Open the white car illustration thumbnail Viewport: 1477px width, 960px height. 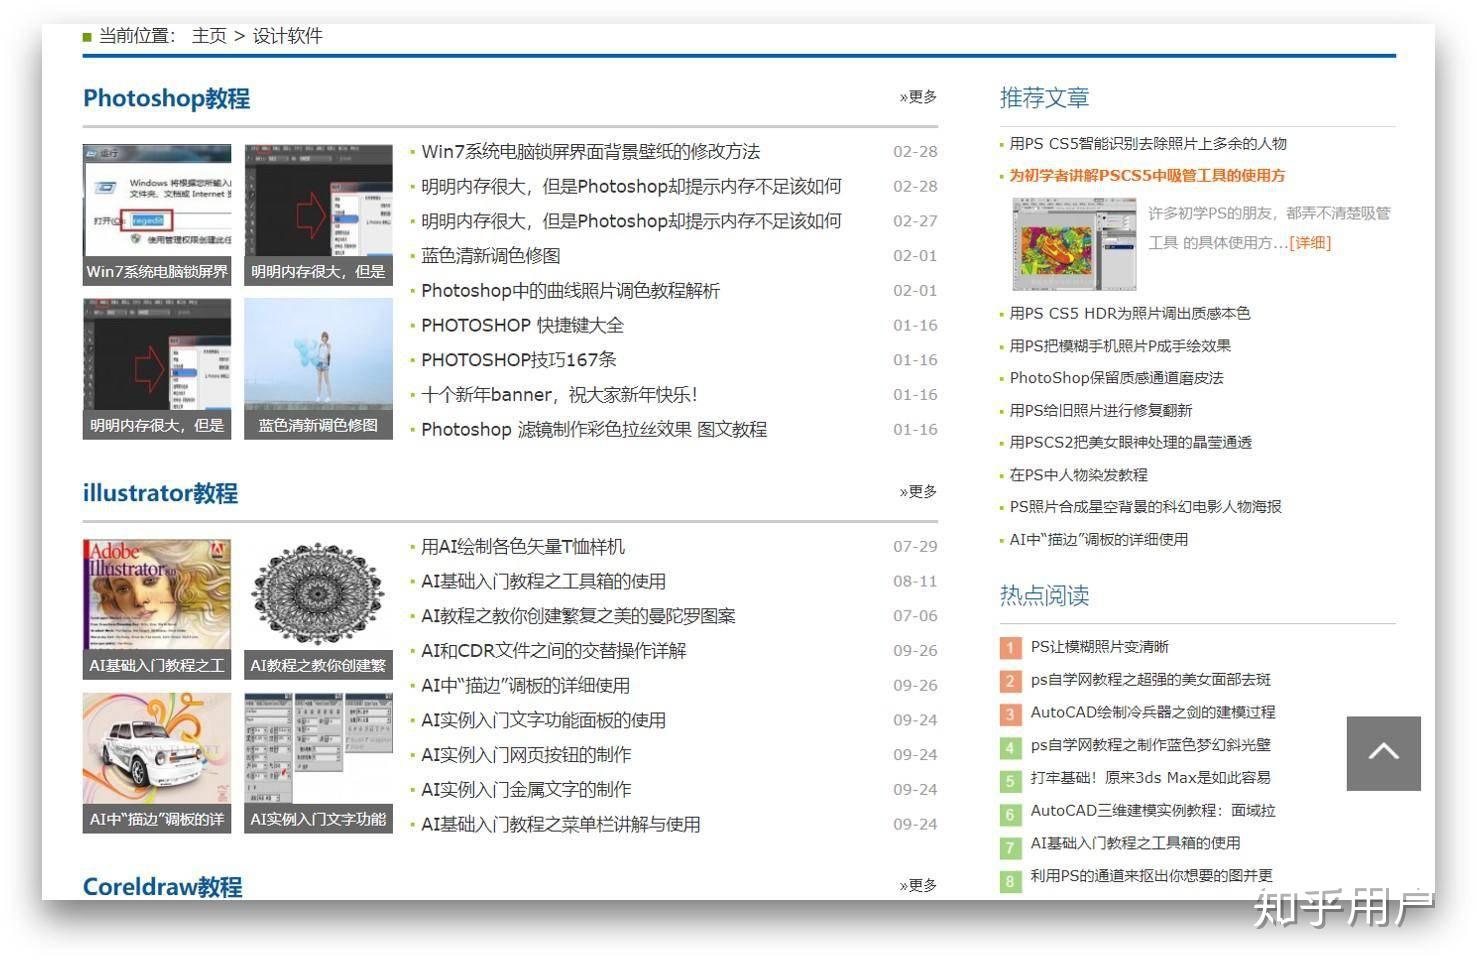click(157, 763)
